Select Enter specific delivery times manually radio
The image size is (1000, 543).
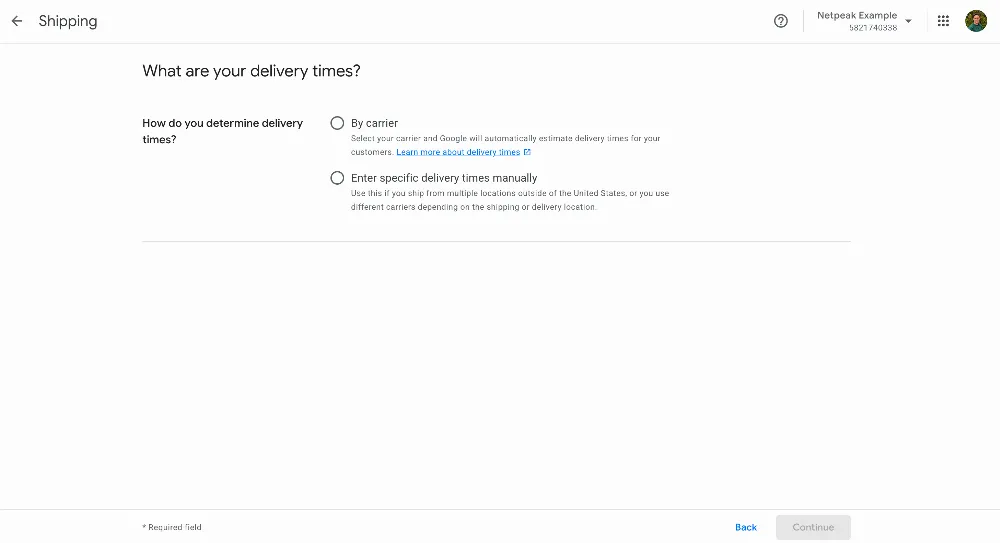(x=337, y=178)
